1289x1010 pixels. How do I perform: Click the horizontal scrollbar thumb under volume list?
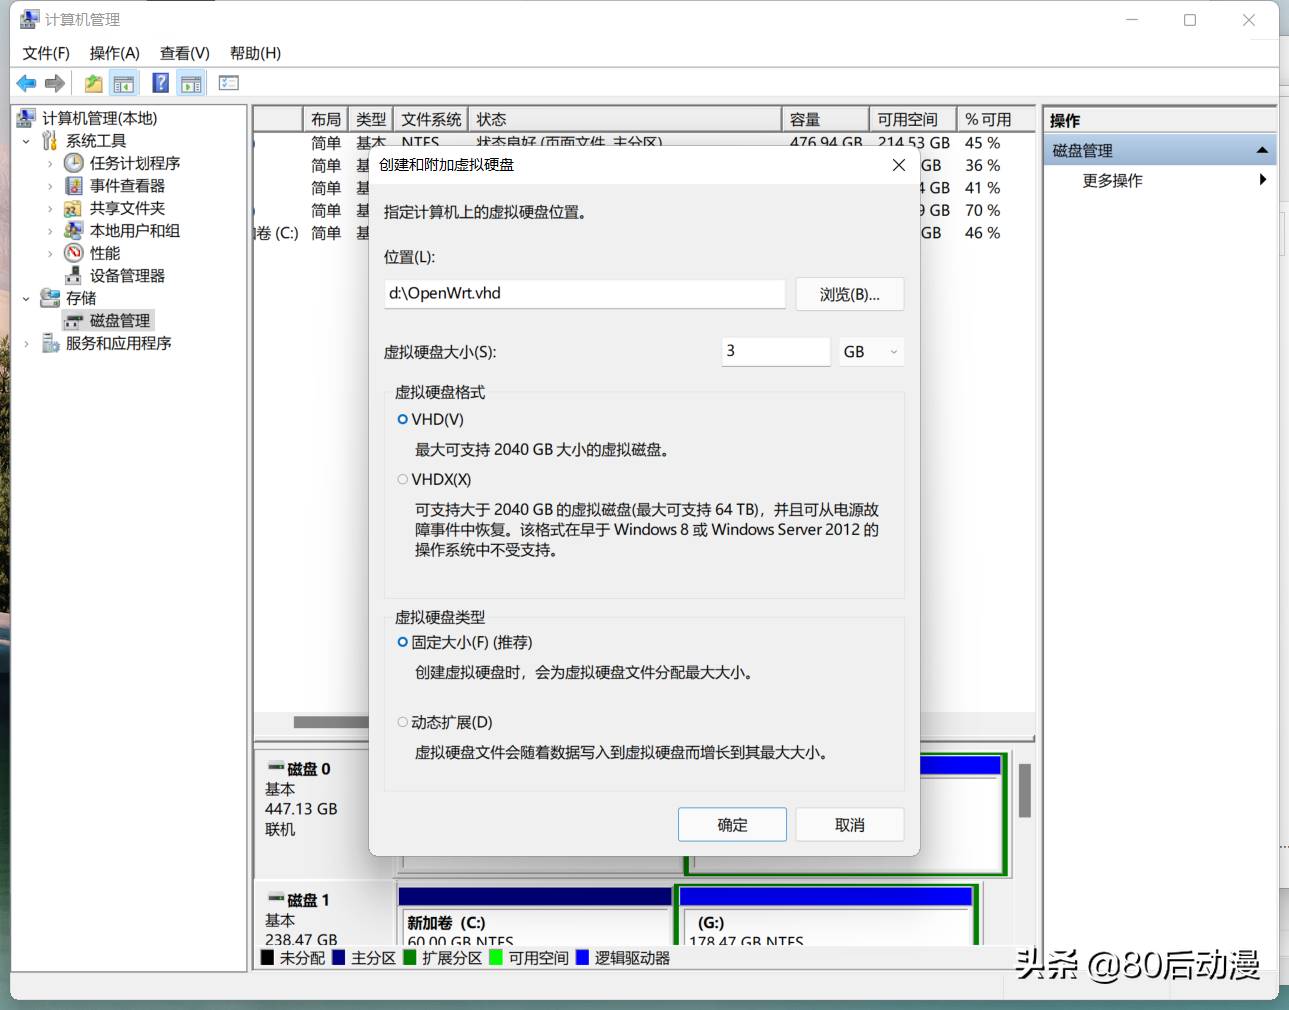click(x=332, y=722)
